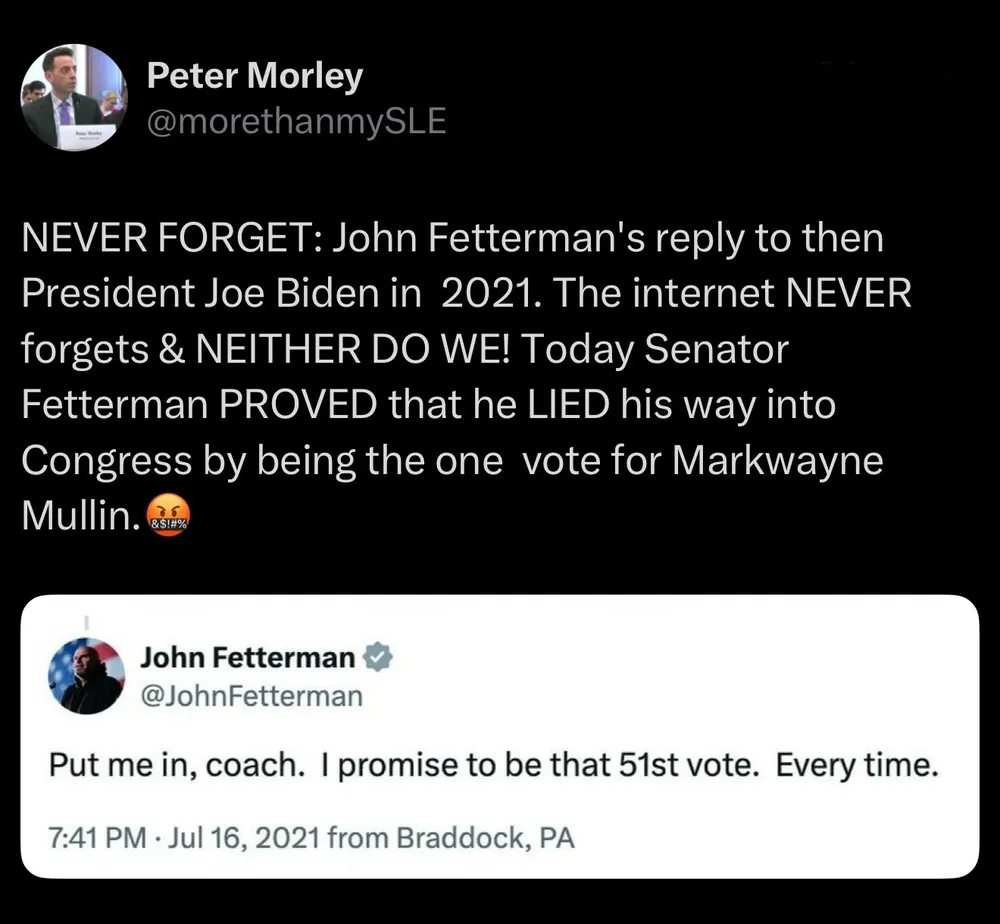Click Peter Morley's profile picture

(74, 97)
